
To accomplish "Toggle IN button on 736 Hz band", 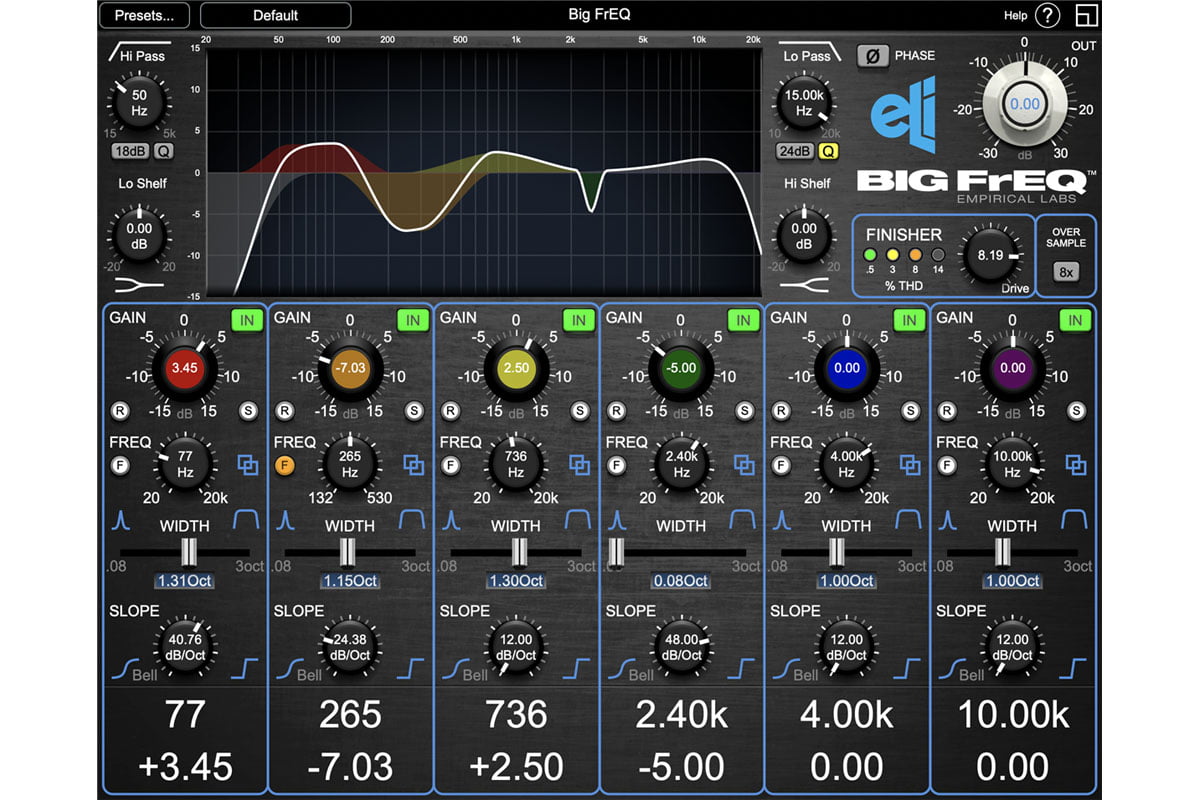I will tap(578, 320).
